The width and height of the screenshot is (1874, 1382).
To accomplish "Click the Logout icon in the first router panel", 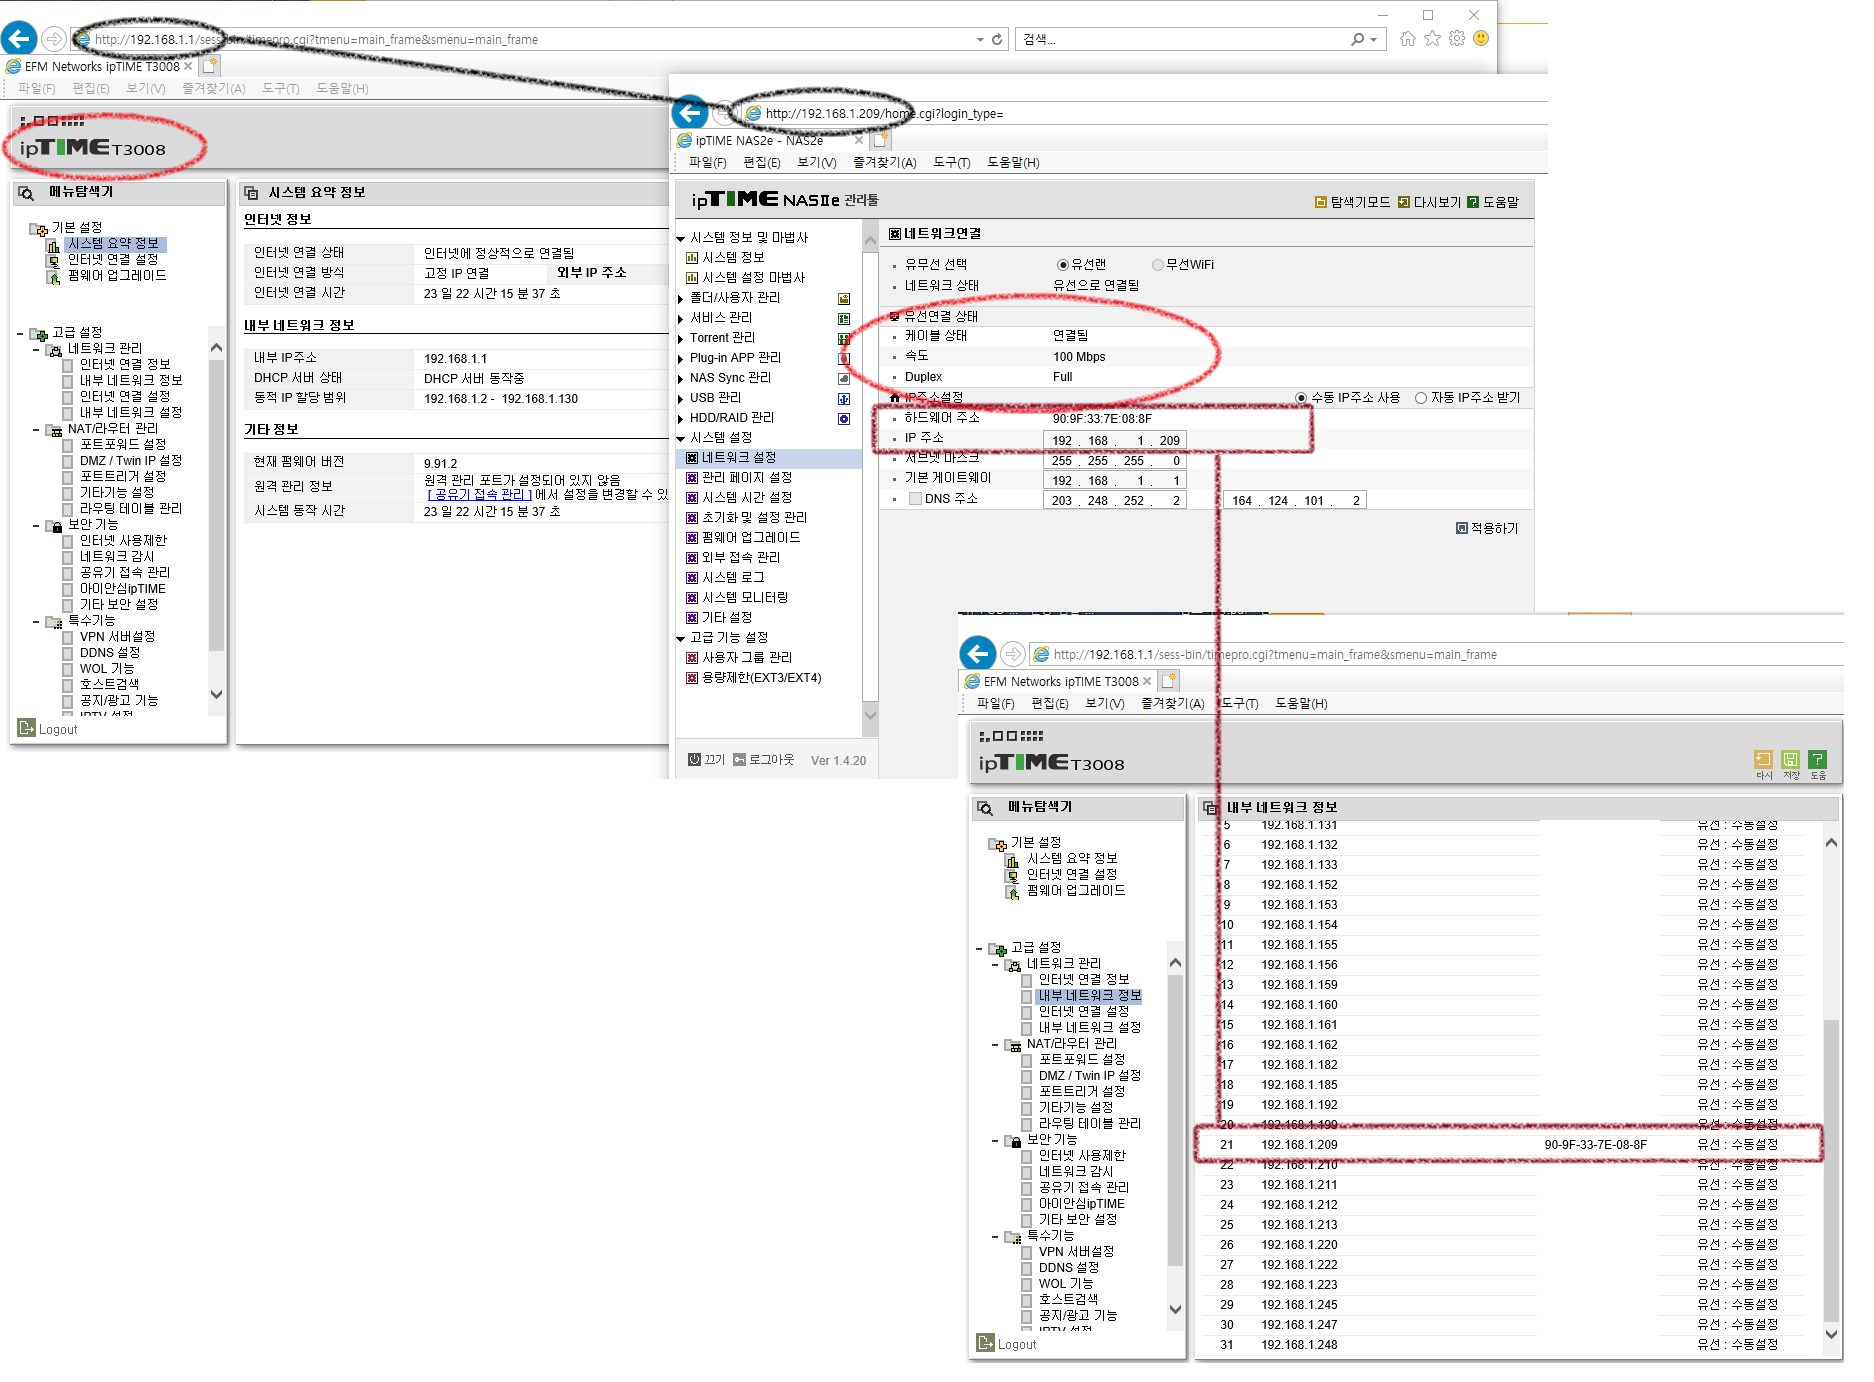I will click(x=27, y=728).
